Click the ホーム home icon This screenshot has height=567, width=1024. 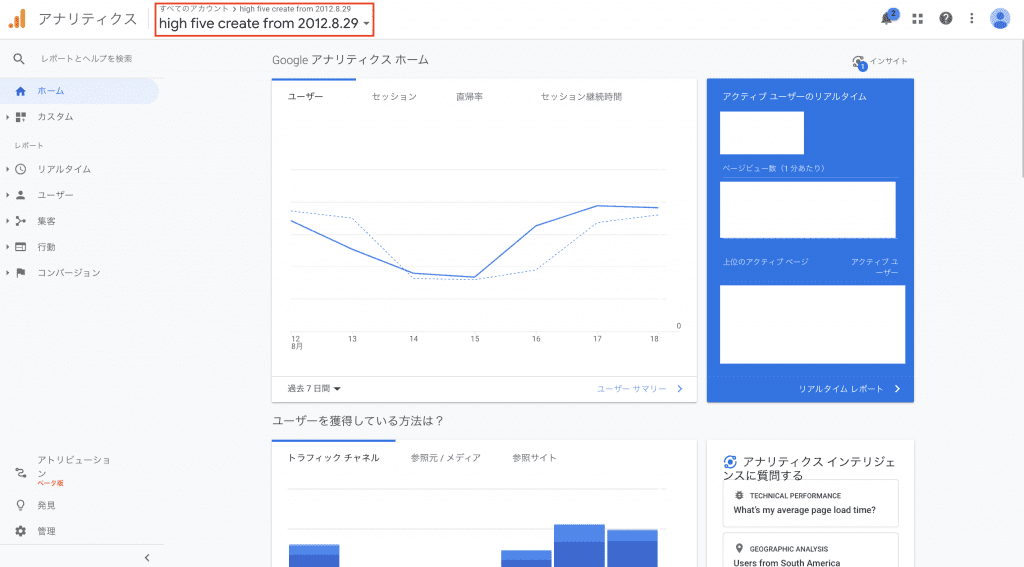(20, 91)
